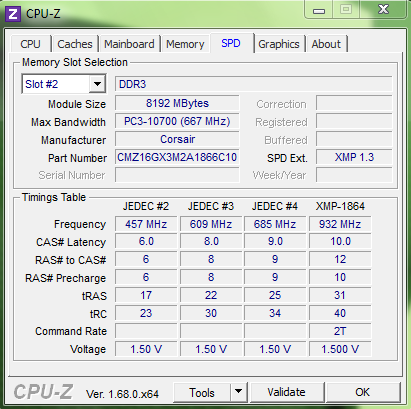Select the SPD tab

[x=231, y=43]
